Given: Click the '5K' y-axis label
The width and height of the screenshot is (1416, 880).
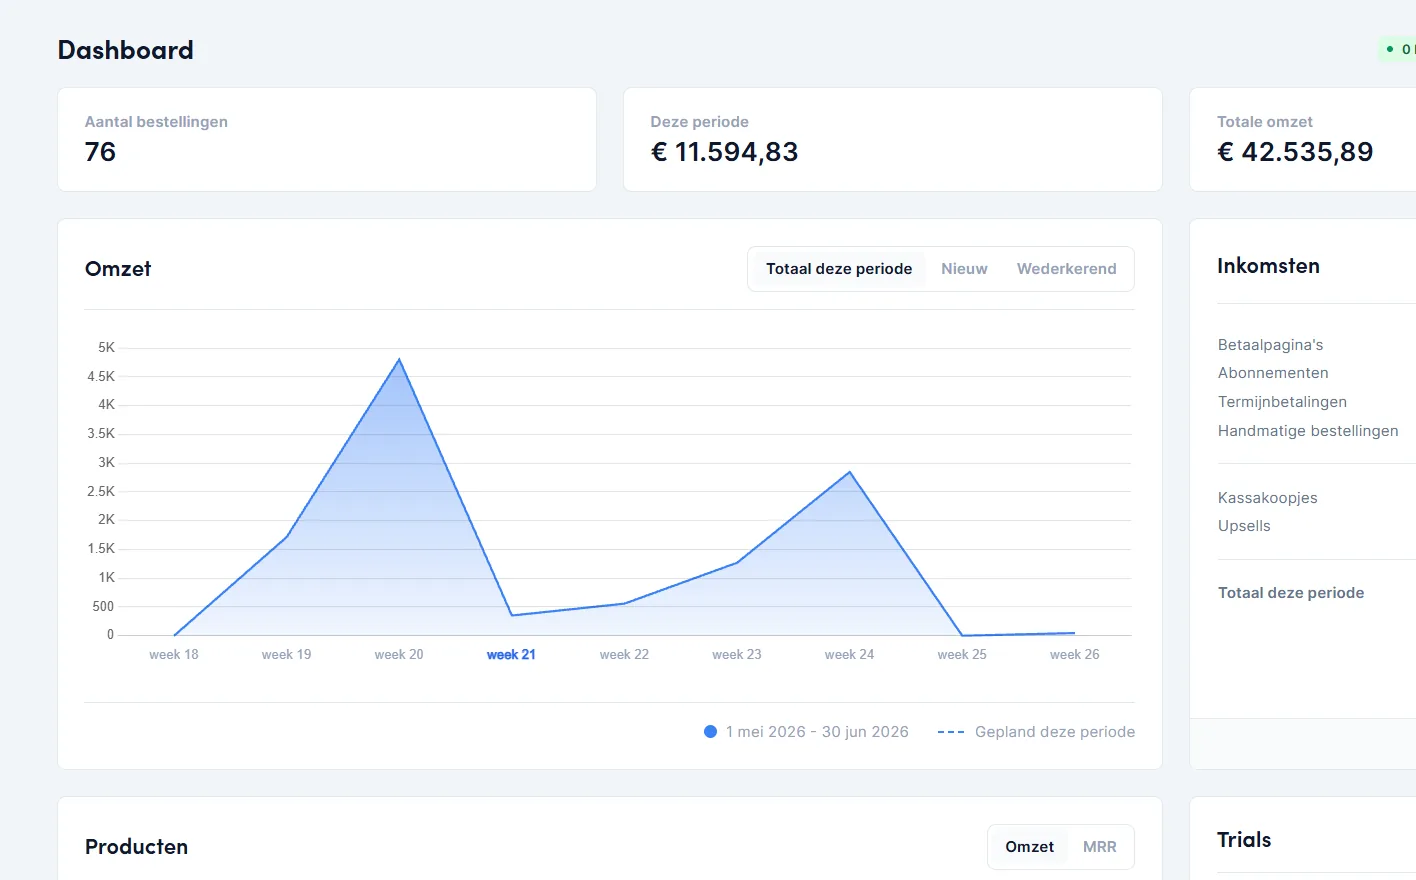Looking at the screenshot, I should coord(106,348).
